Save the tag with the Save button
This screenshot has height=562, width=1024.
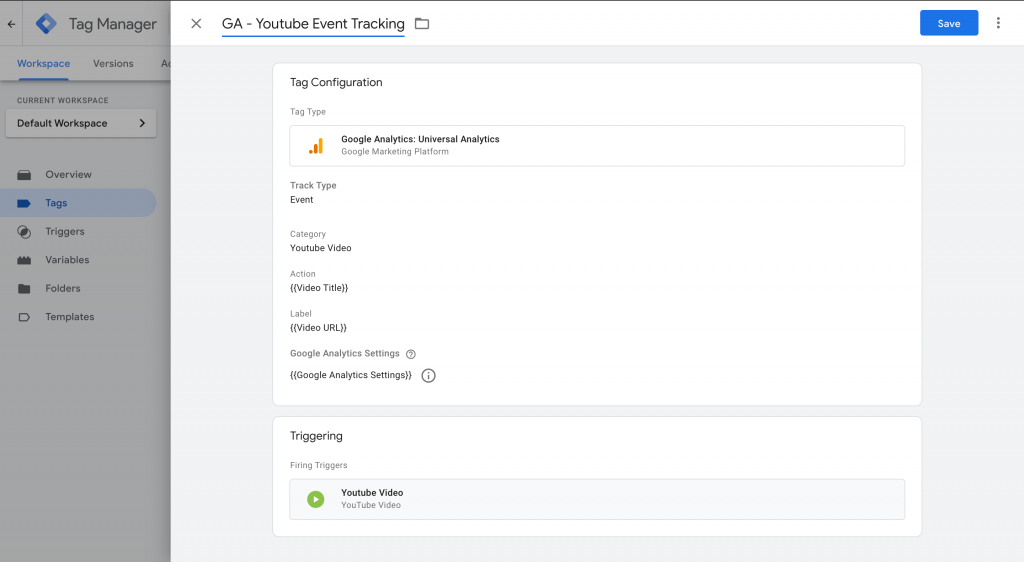[949, 23]
